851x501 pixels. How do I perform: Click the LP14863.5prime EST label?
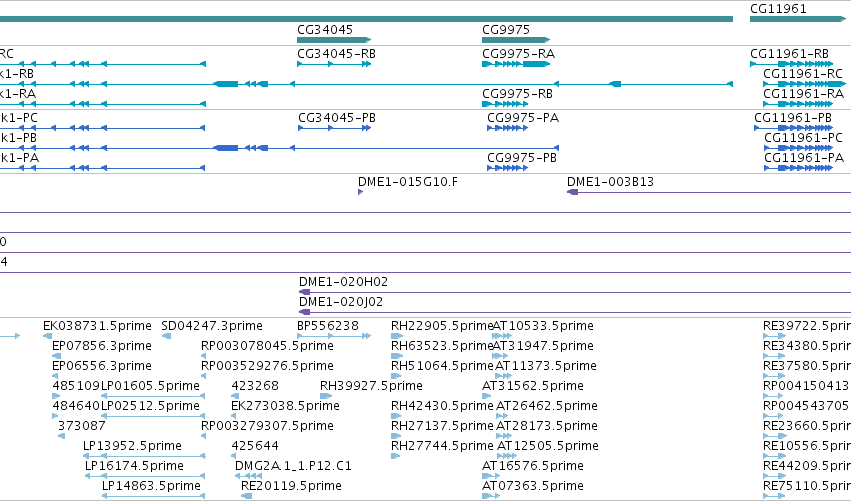pos(151,486)
